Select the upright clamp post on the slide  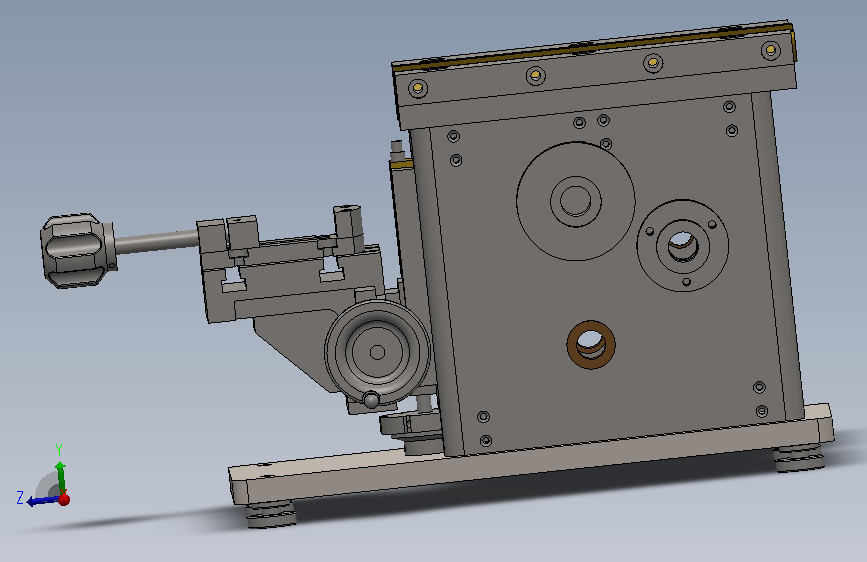click(348, 228)
